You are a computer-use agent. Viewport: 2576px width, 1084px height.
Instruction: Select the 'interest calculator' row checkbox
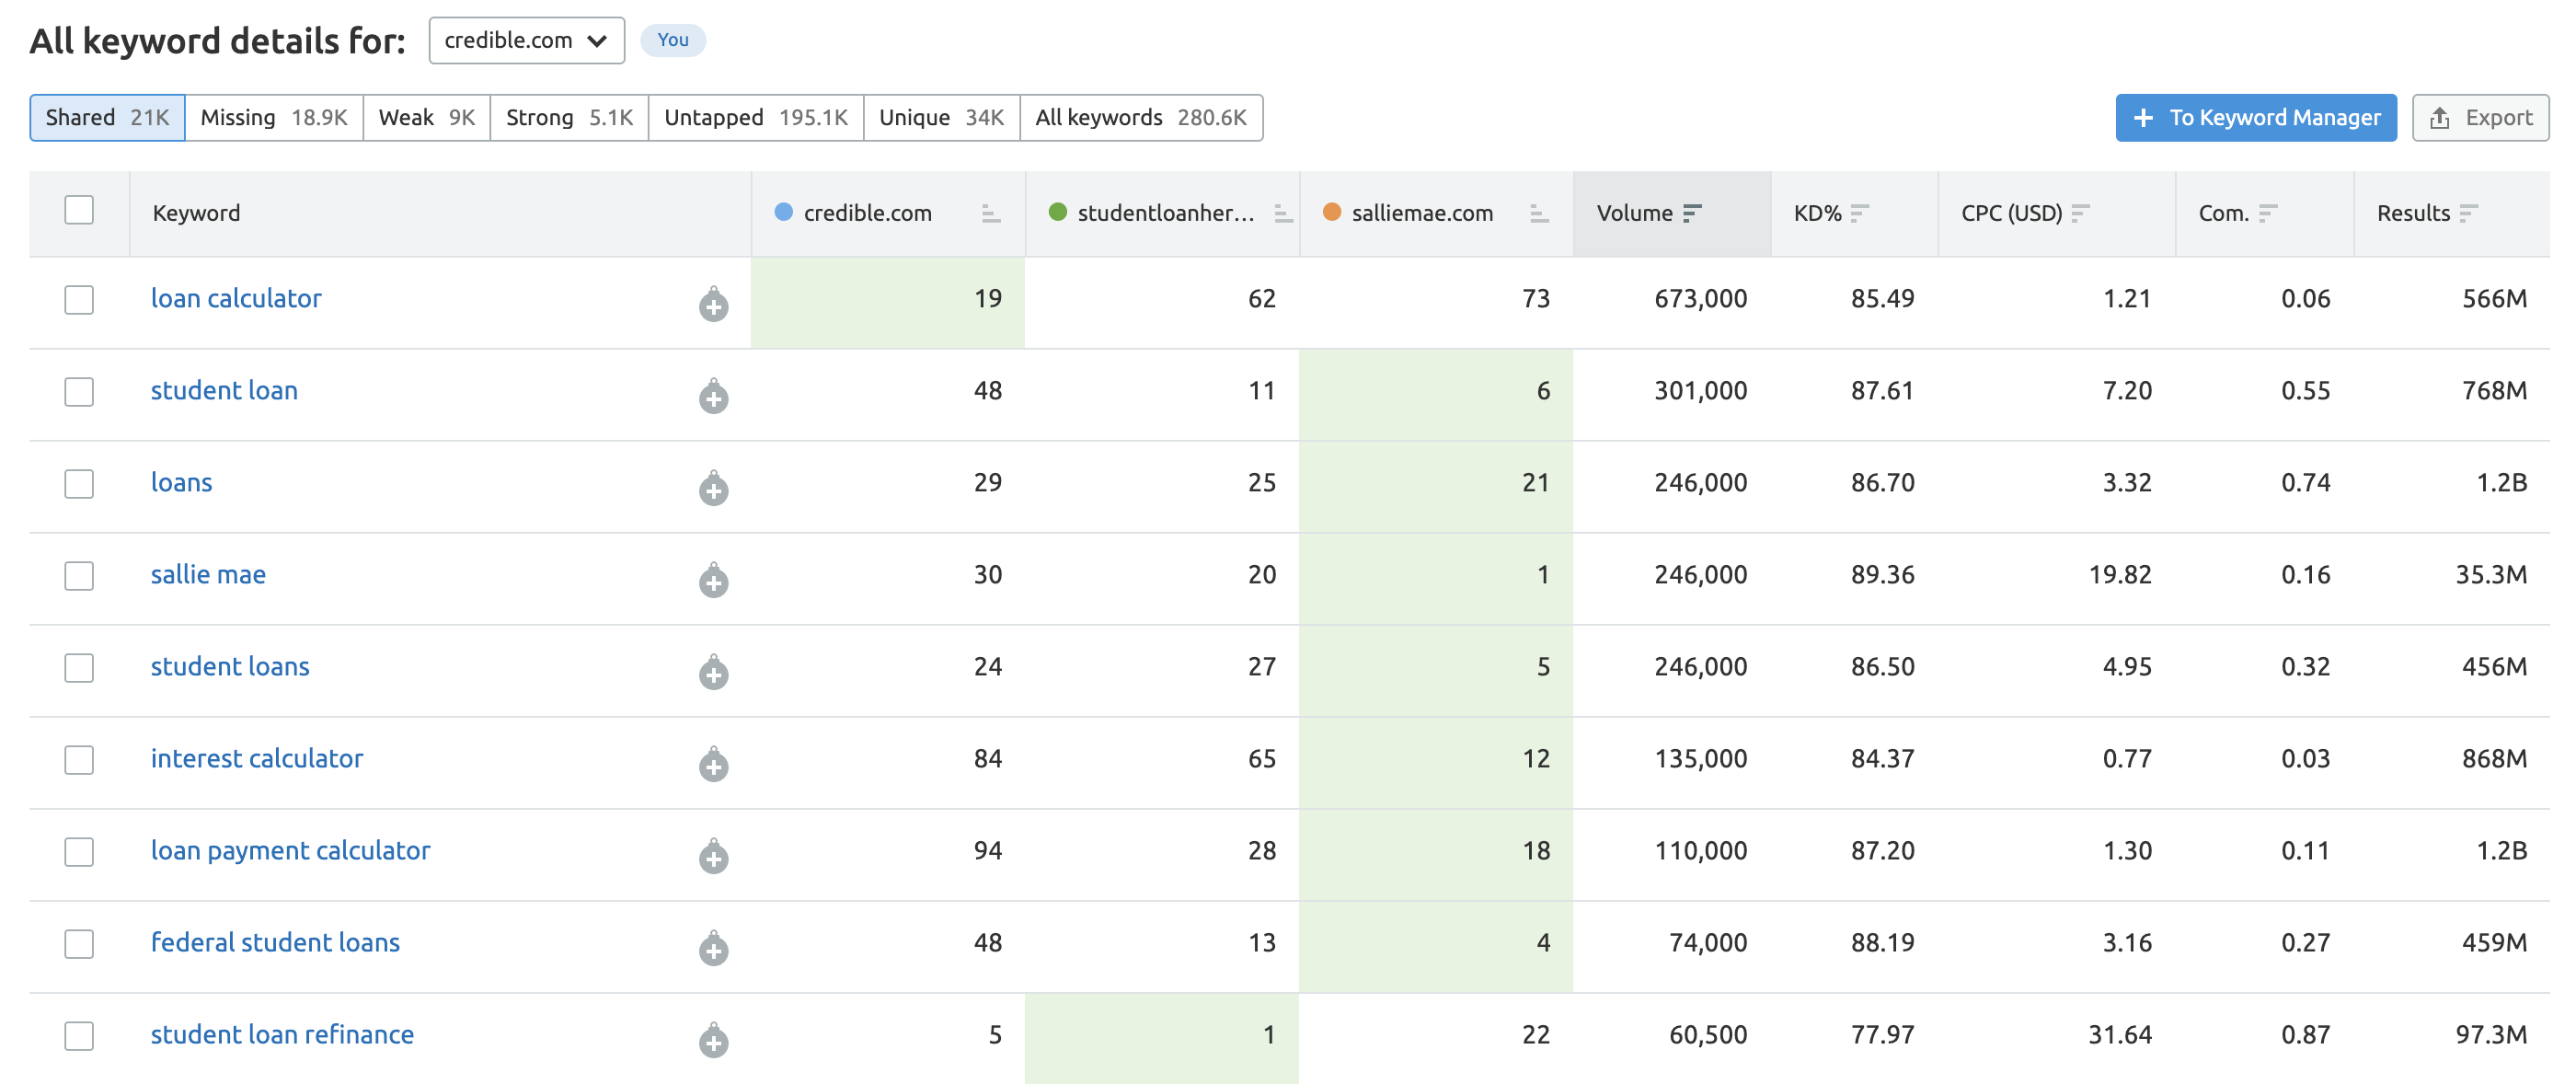pyautogui.click(x=79, y=760)
